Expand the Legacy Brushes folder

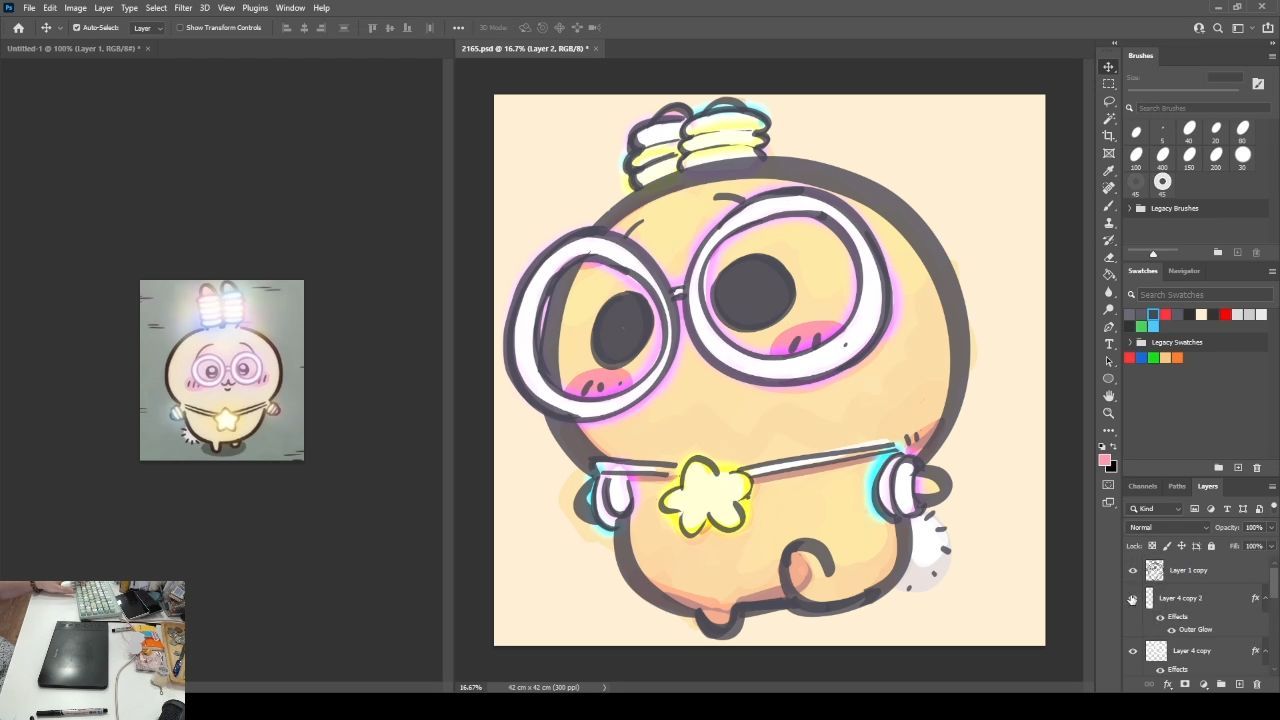tap(1130, 208)
